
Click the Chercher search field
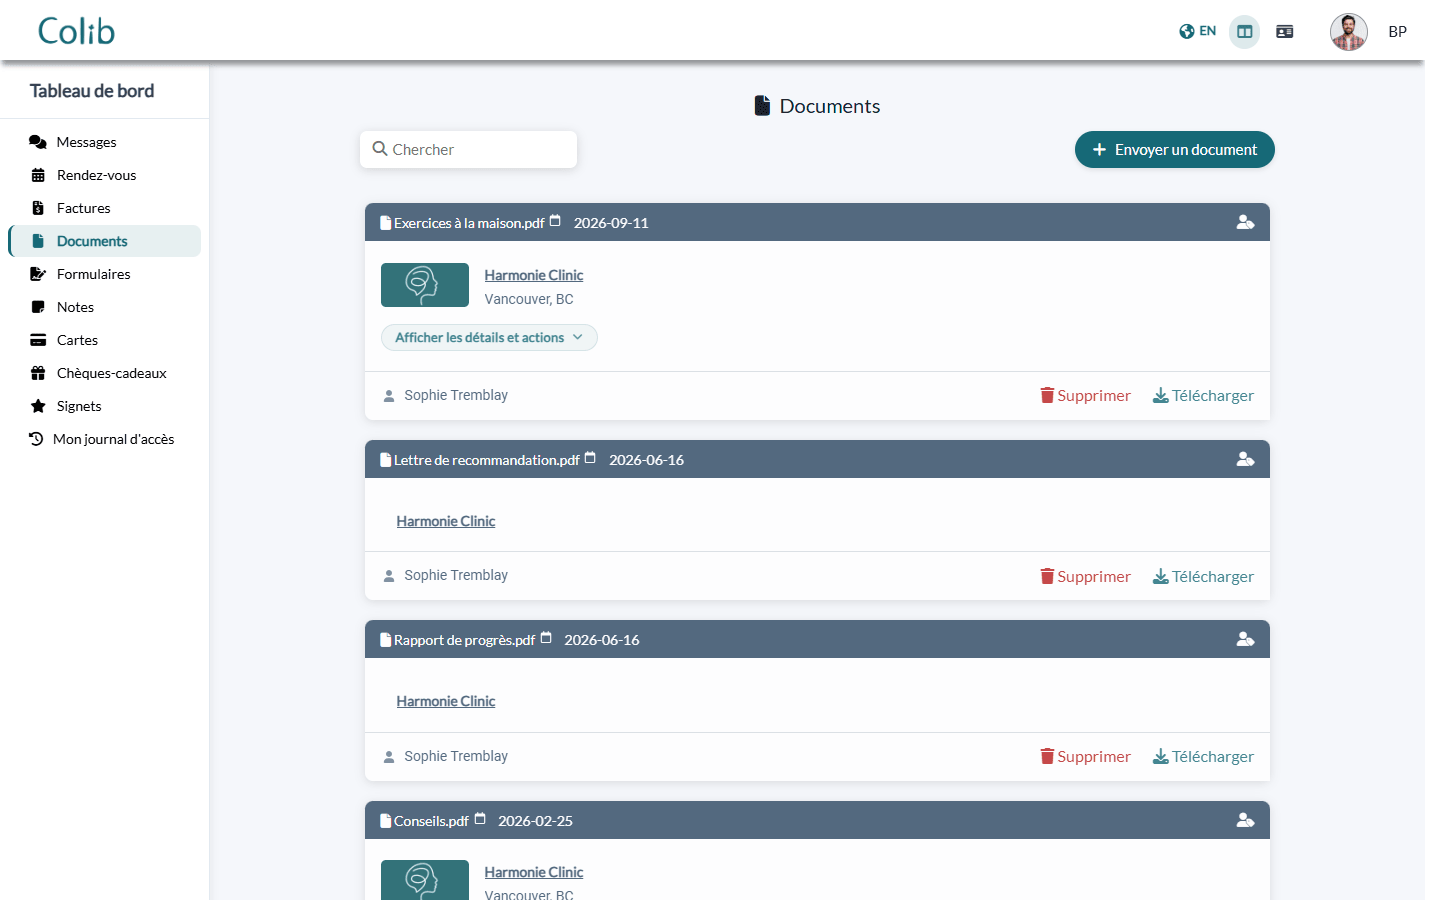(468, 149)
